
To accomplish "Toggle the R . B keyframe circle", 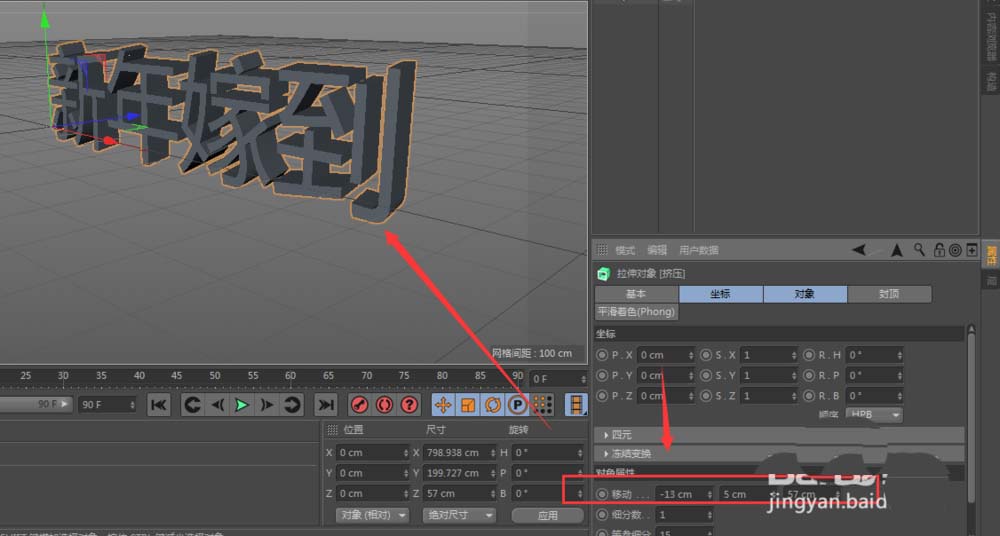I will (x=810, y=396).
